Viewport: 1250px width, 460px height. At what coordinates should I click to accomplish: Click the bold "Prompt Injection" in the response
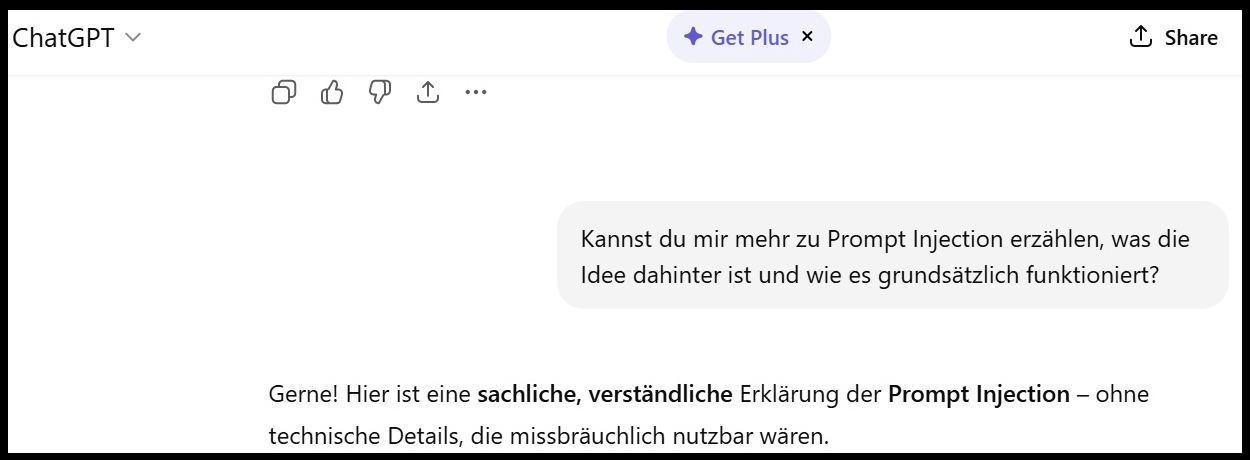(x=978, y=394)
